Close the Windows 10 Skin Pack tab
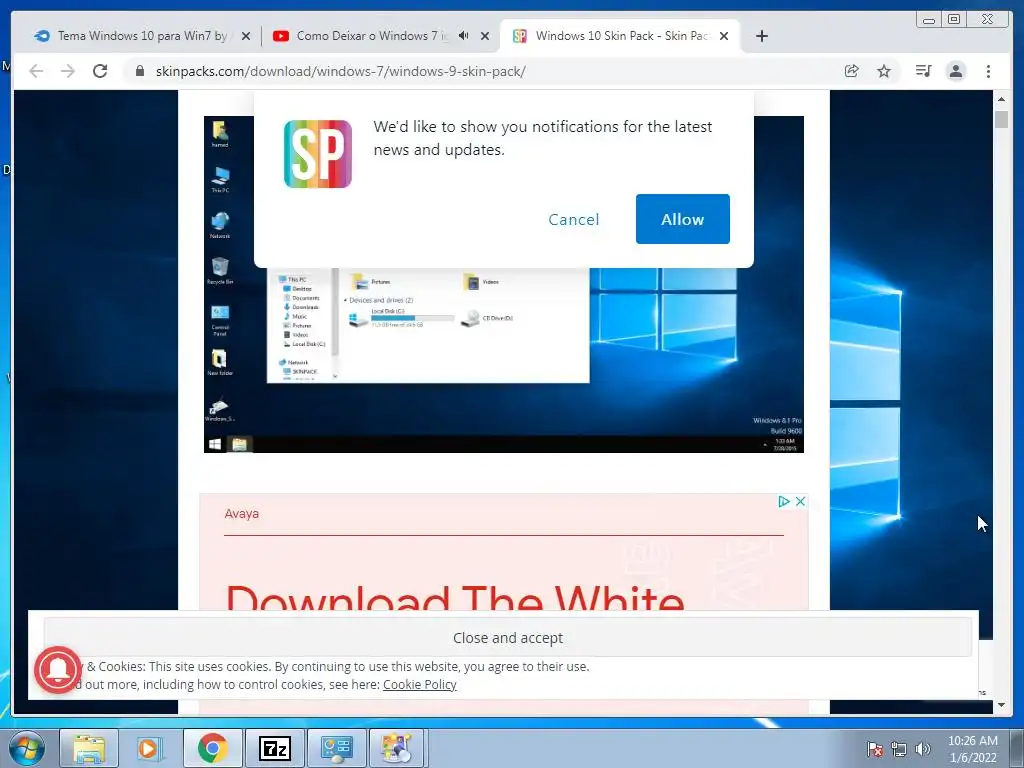Screen dimensions: 1024x768 tap(724, 36)
